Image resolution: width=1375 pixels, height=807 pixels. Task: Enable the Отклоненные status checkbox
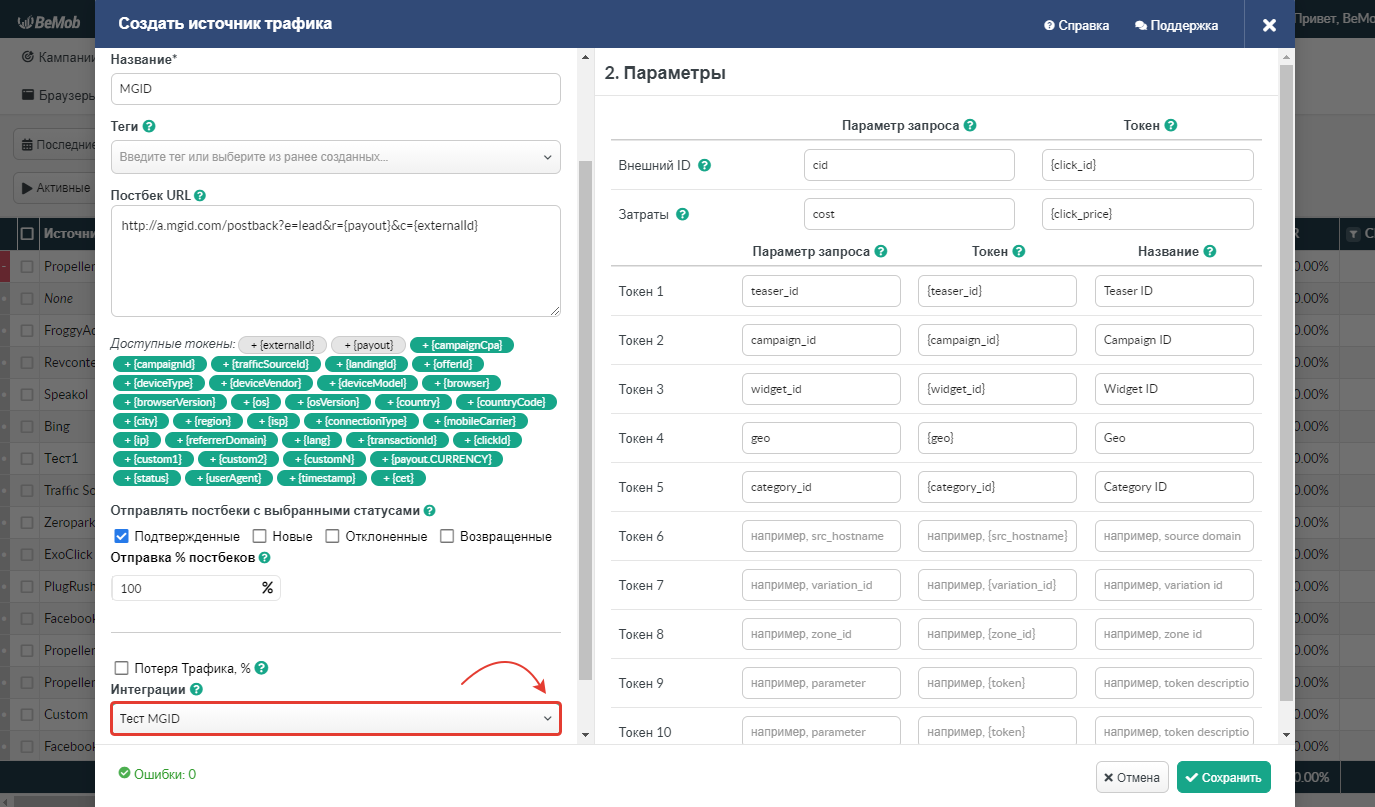click(x=332, y=536)
